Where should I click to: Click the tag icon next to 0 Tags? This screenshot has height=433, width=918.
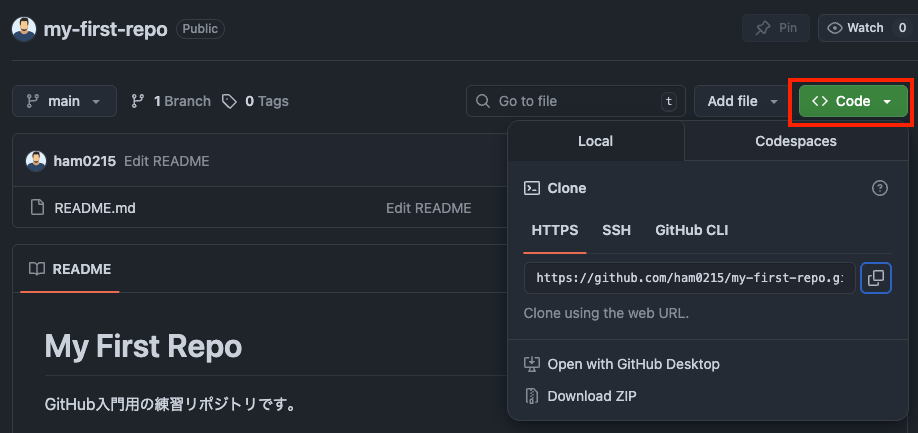pos(229,101)
